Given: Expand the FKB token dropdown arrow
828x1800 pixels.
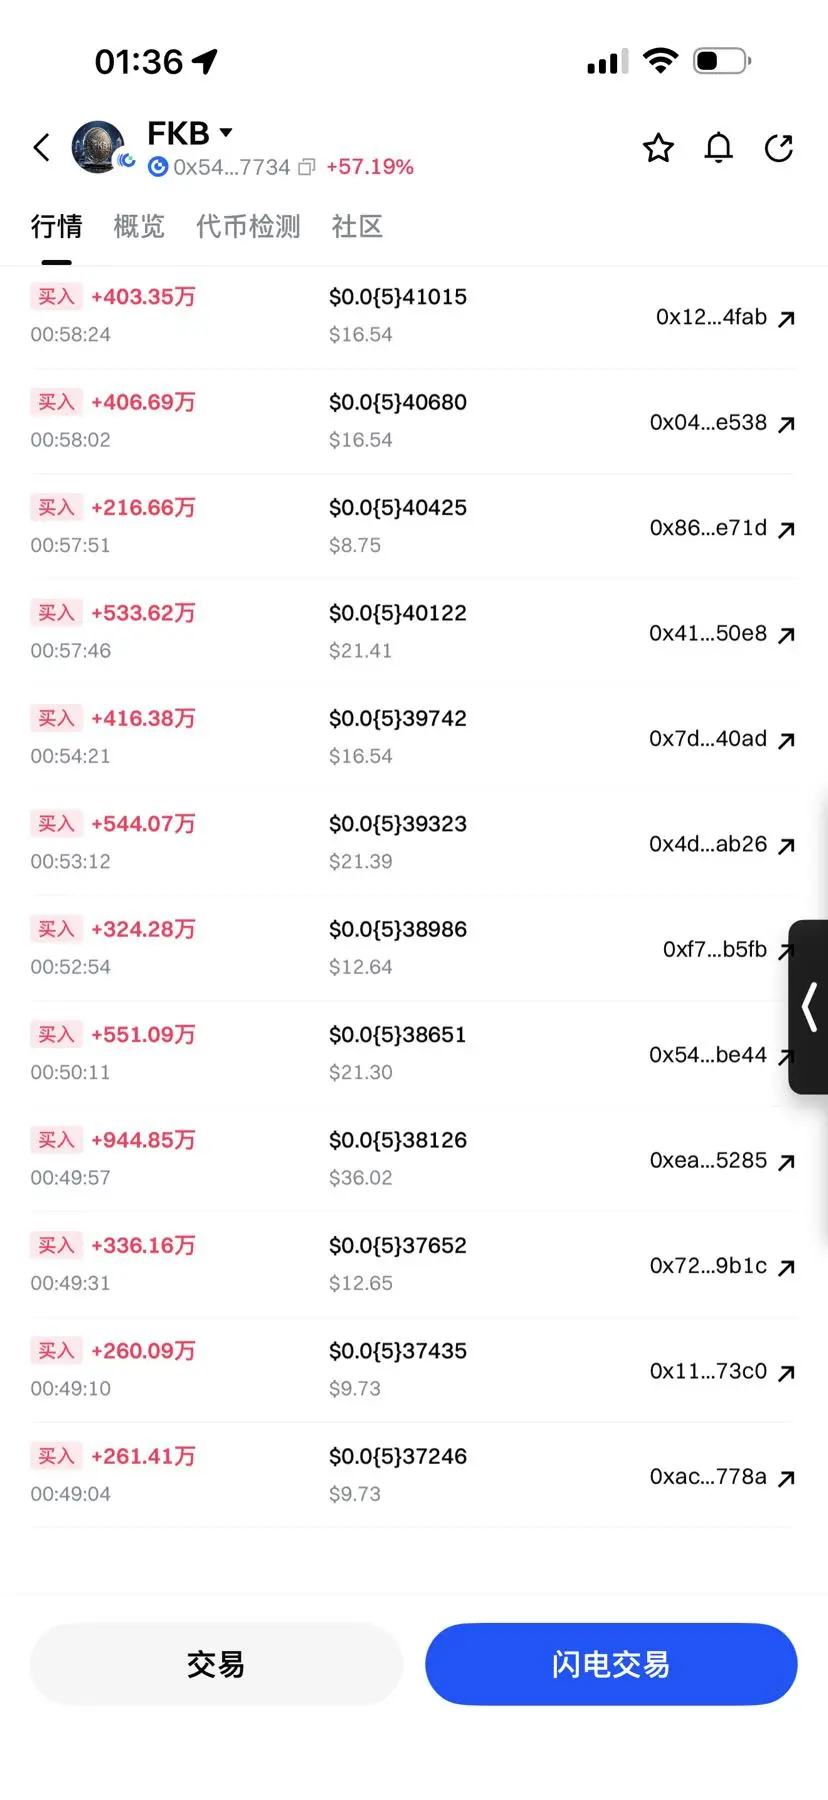Looking at the screenshot, I should point(226,132).
